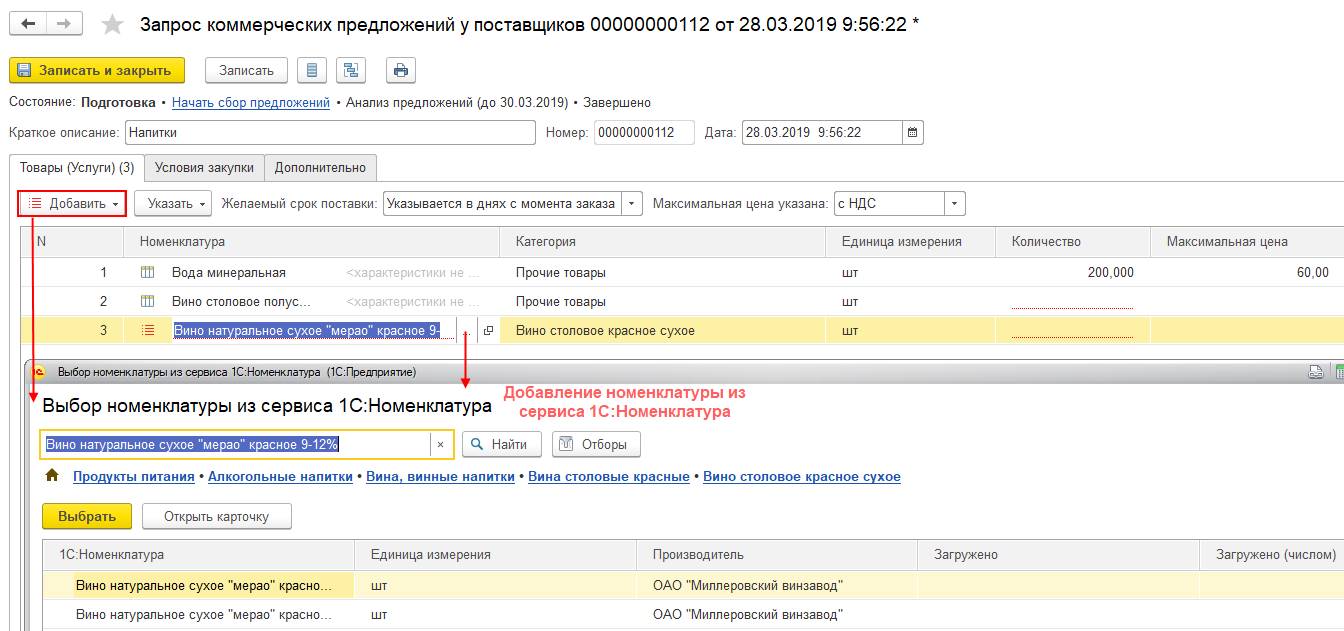Screen dimensions: 1344x631
Task: Follow the Начать сбор предложений link
Action: click(x=251, y=102)
